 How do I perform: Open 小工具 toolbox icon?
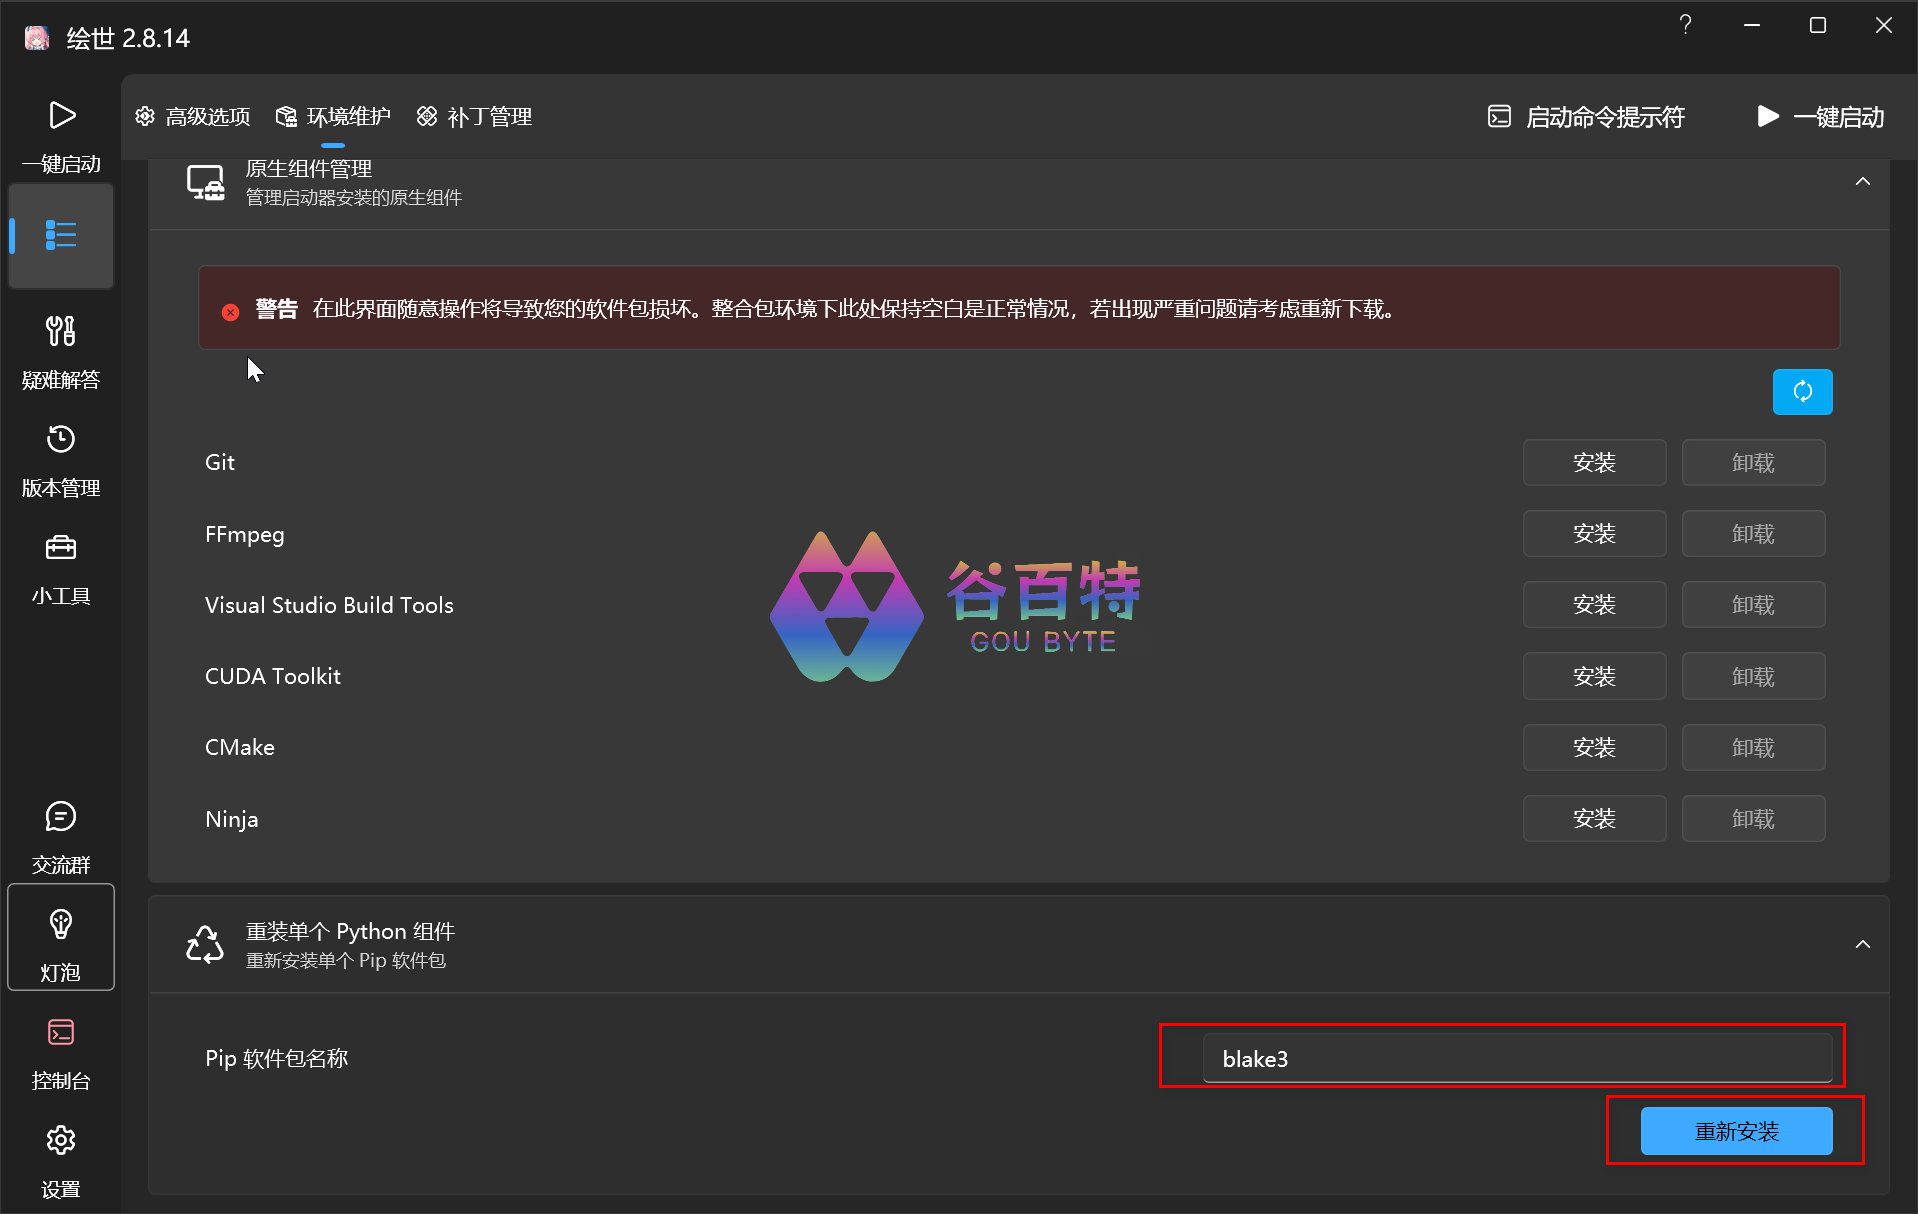(61, 548)
